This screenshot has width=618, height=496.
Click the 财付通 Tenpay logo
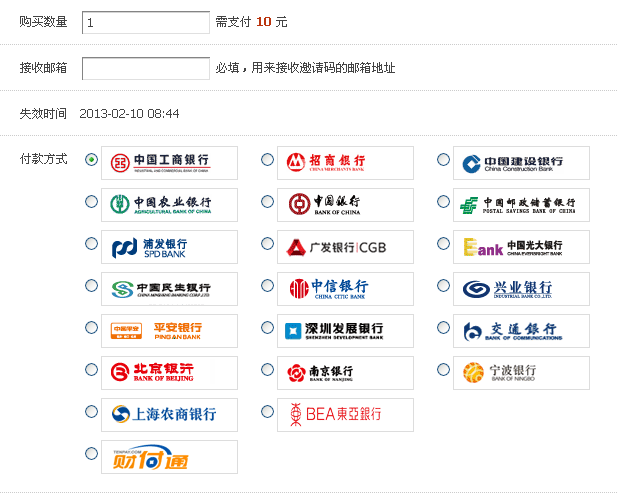169,457
